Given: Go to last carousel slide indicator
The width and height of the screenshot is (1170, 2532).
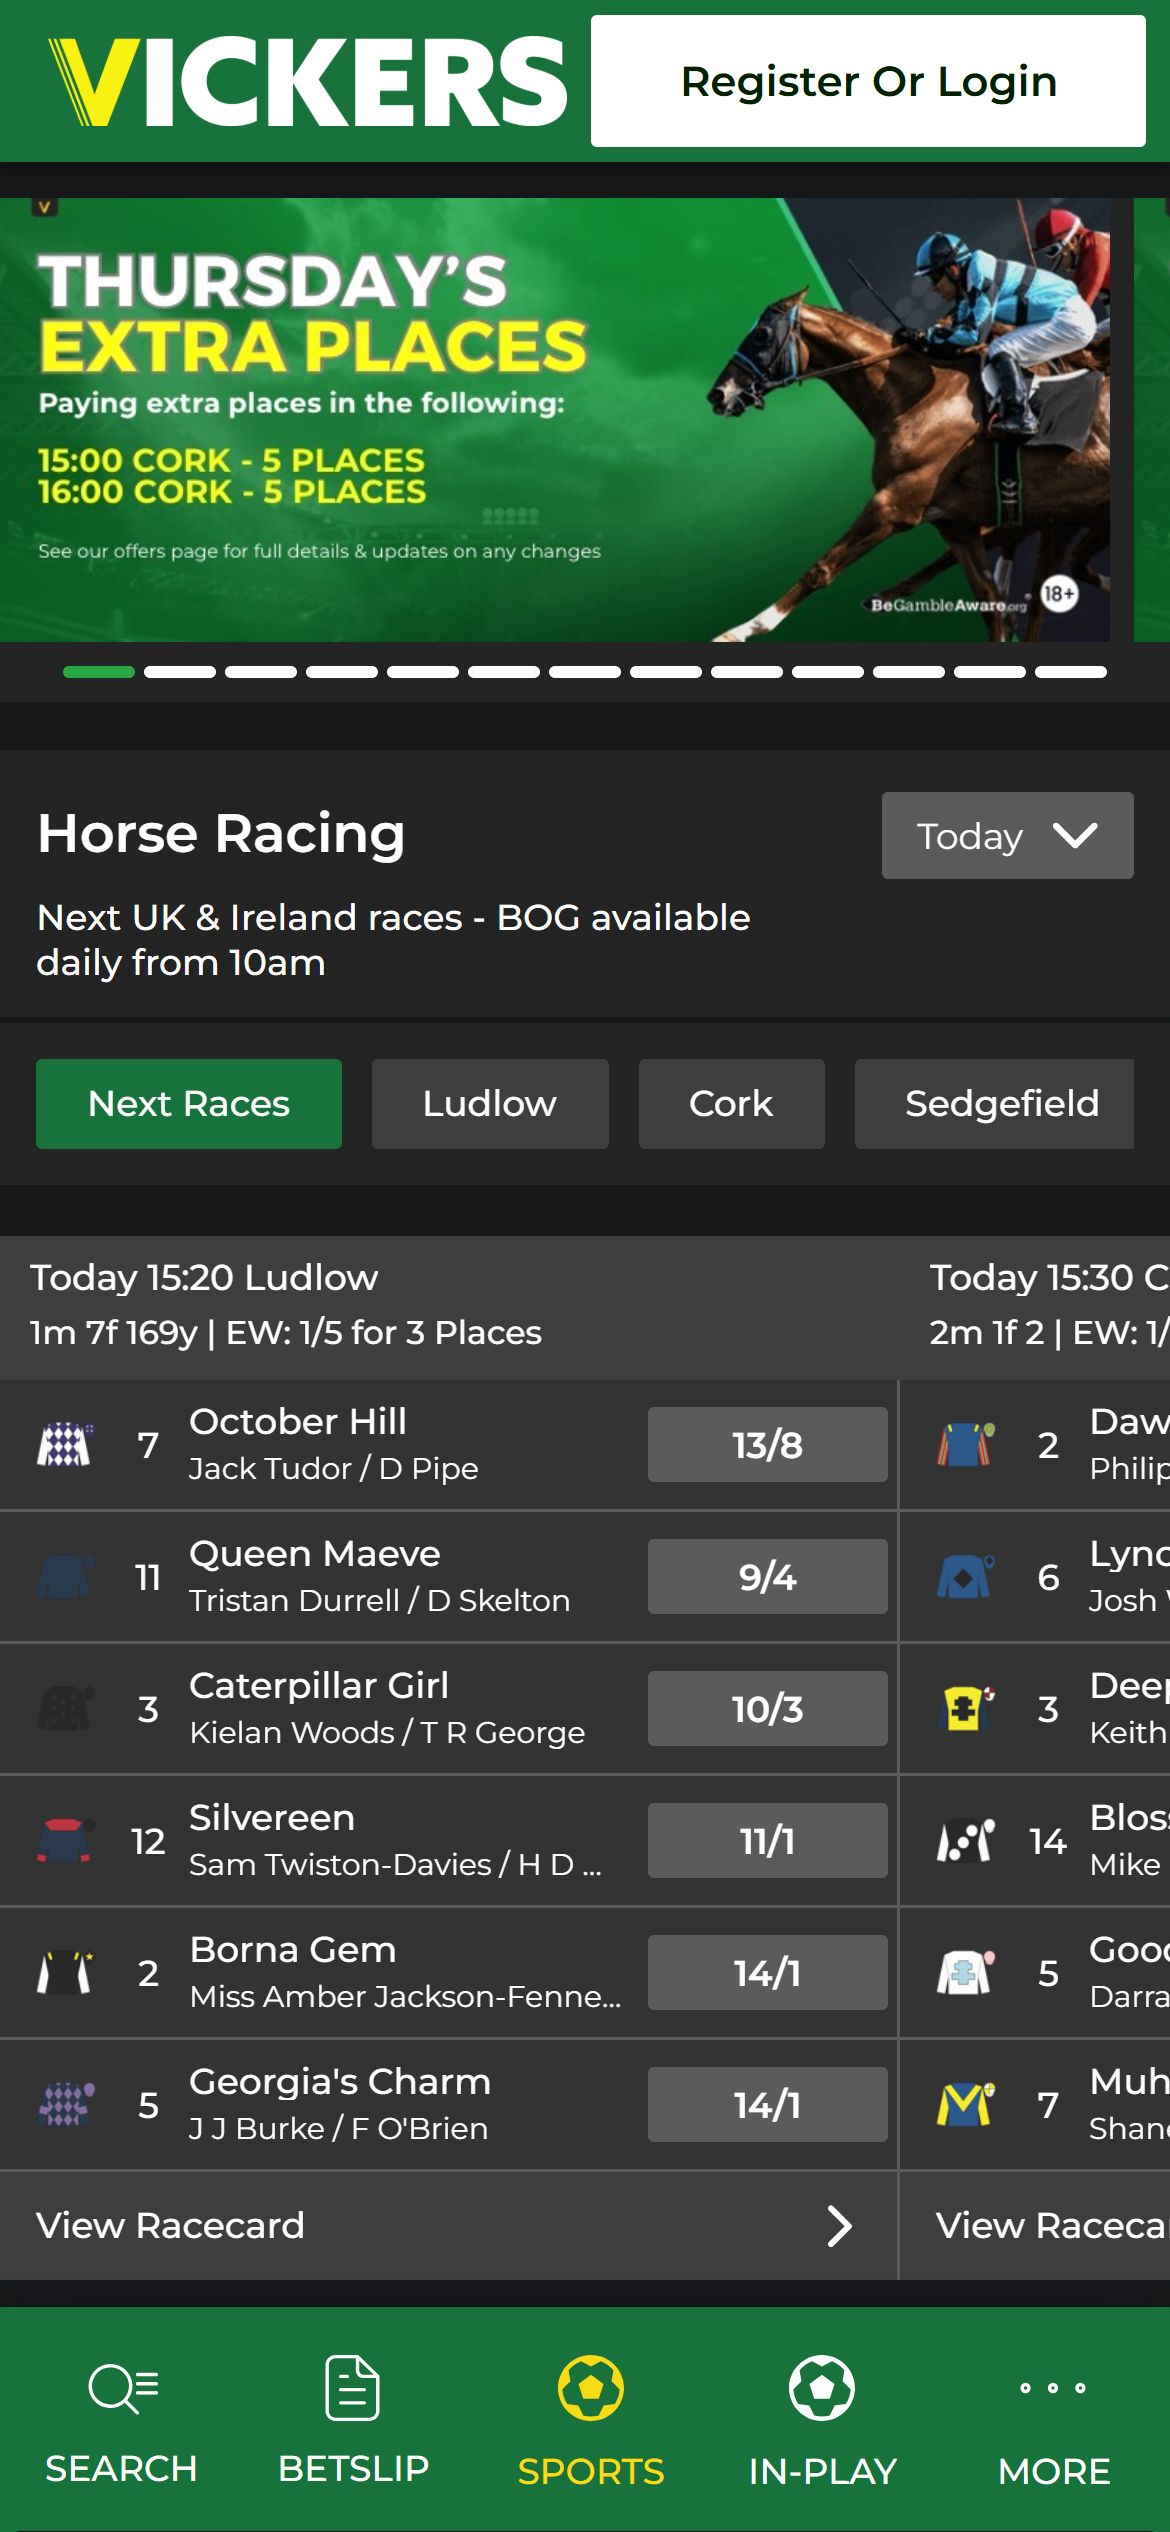Looking at the screenshot, I should click(x=1071, y=672).
